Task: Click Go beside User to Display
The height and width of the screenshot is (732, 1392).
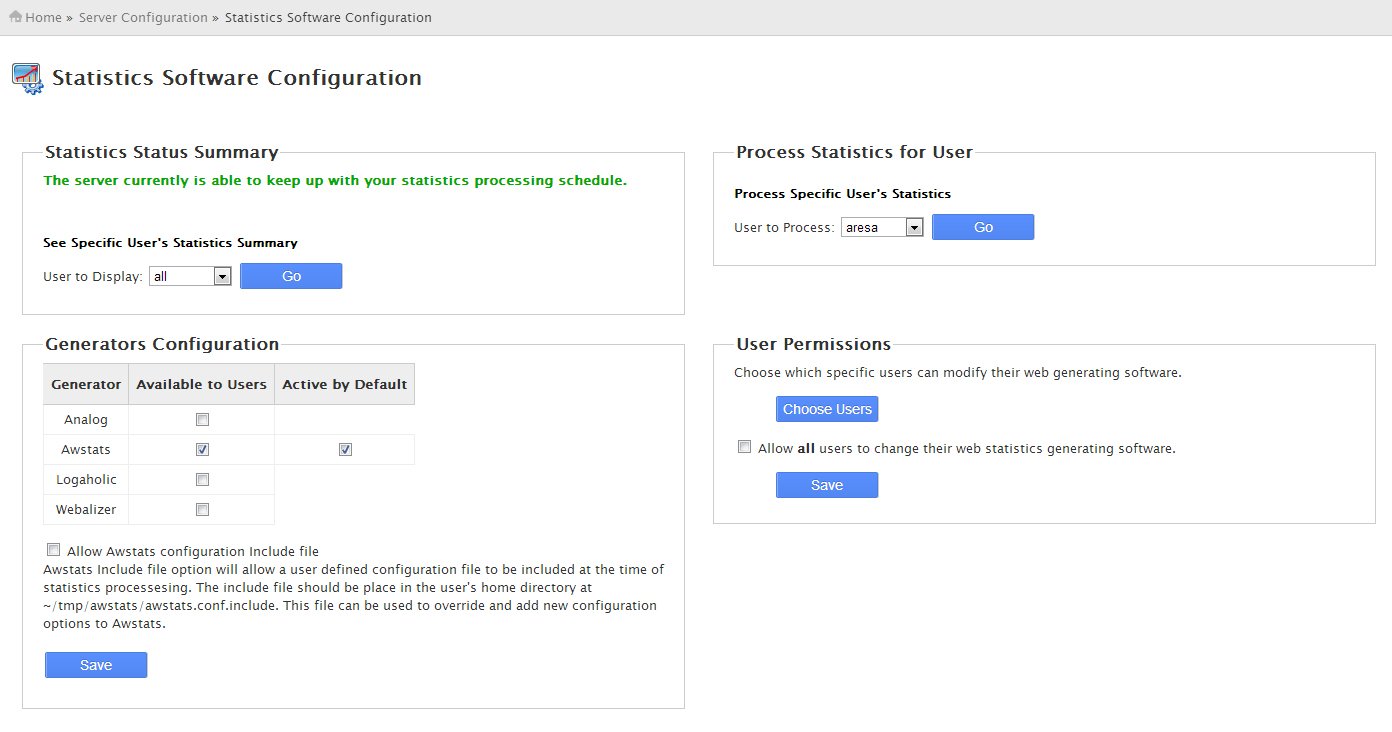Action: tap(291, 276)
